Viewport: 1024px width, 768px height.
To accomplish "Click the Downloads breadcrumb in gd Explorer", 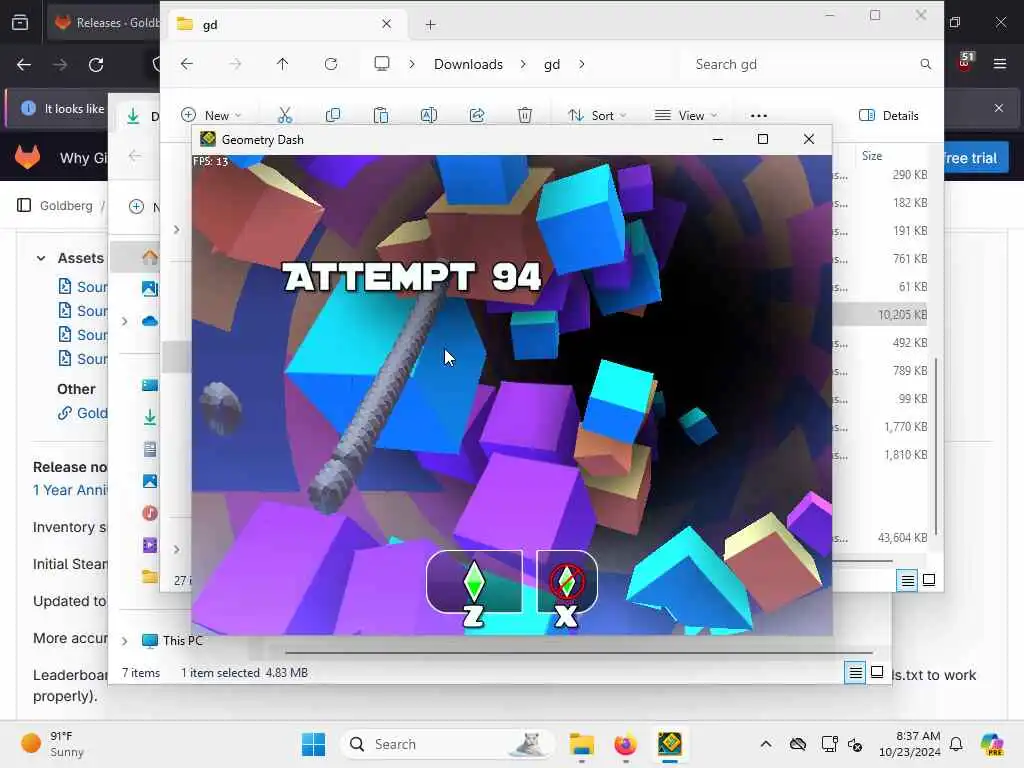I will tap(468, 64).
